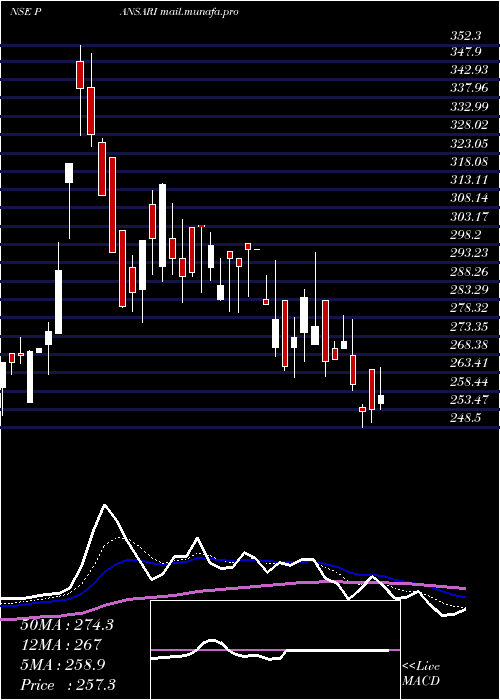Click the 328.02 price axis label

click(x=469, y=125)
